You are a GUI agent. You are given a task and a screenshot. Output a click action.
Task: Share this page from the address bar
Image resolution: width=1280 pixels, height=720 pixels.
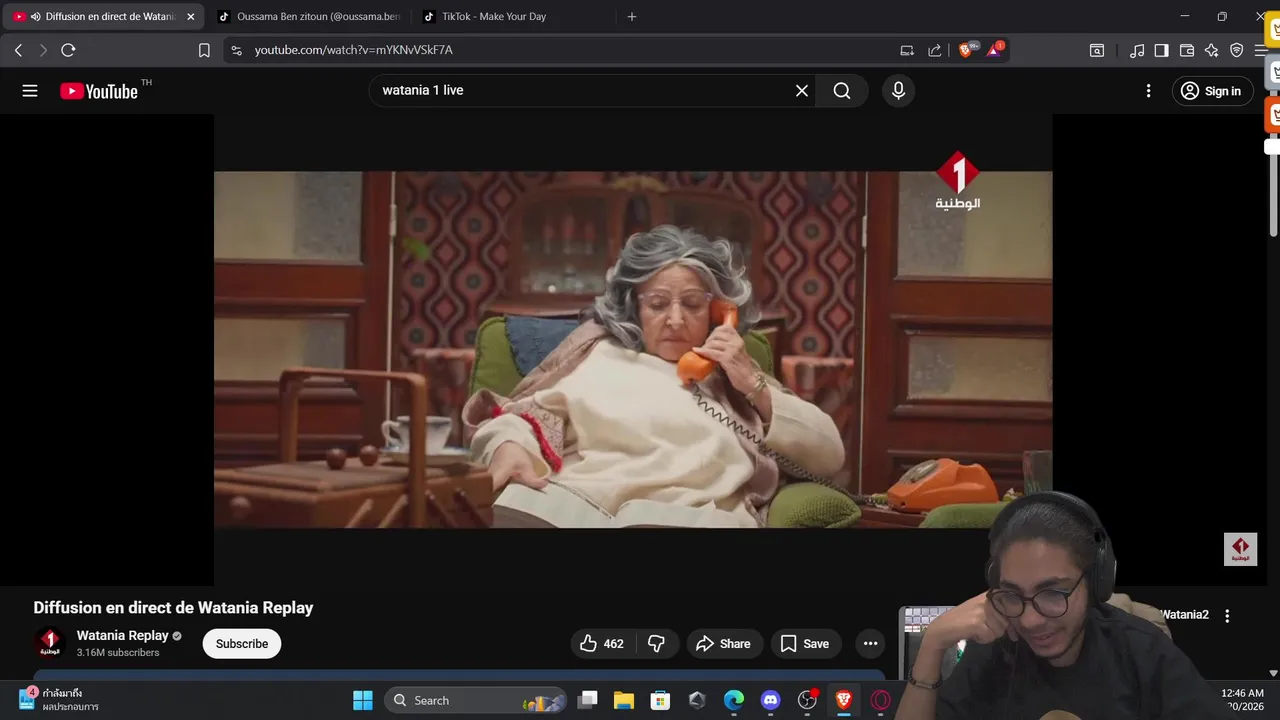(x=935, y=50)
